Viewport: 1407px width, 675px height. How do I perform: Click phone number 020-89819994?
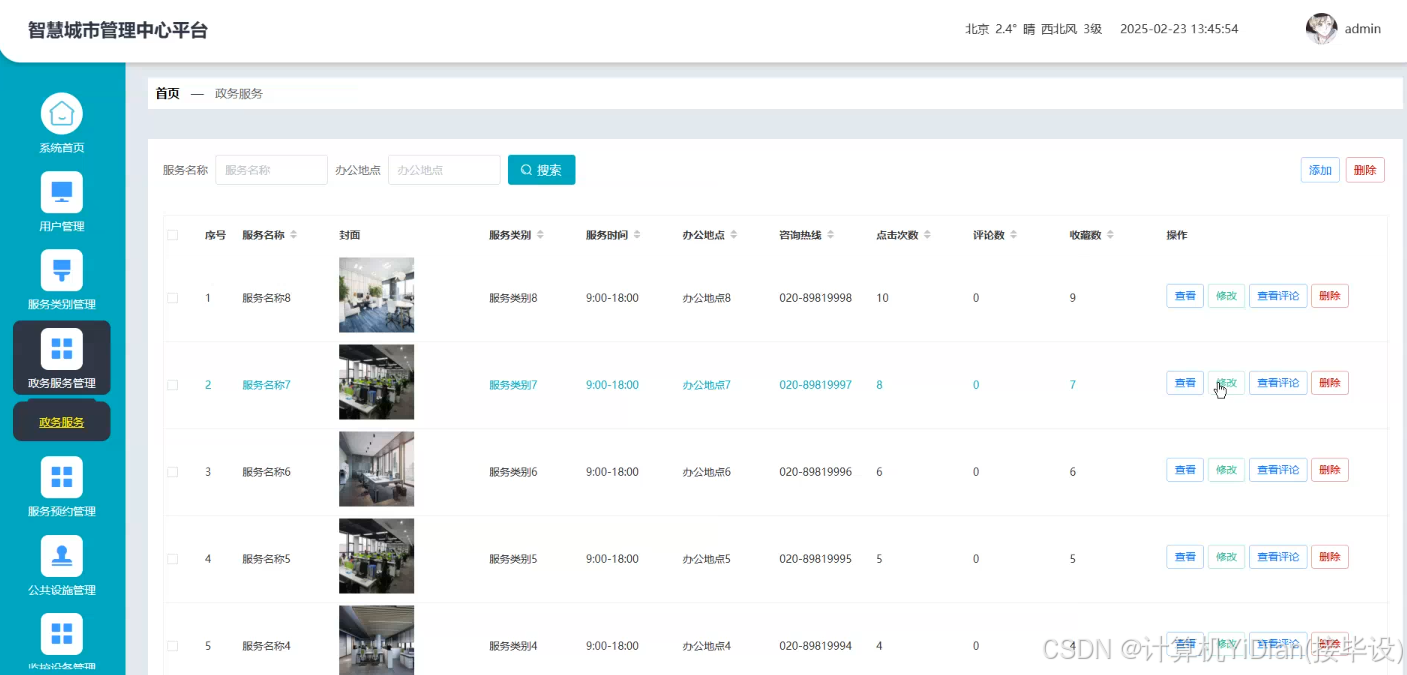click(x=816, y=646)
